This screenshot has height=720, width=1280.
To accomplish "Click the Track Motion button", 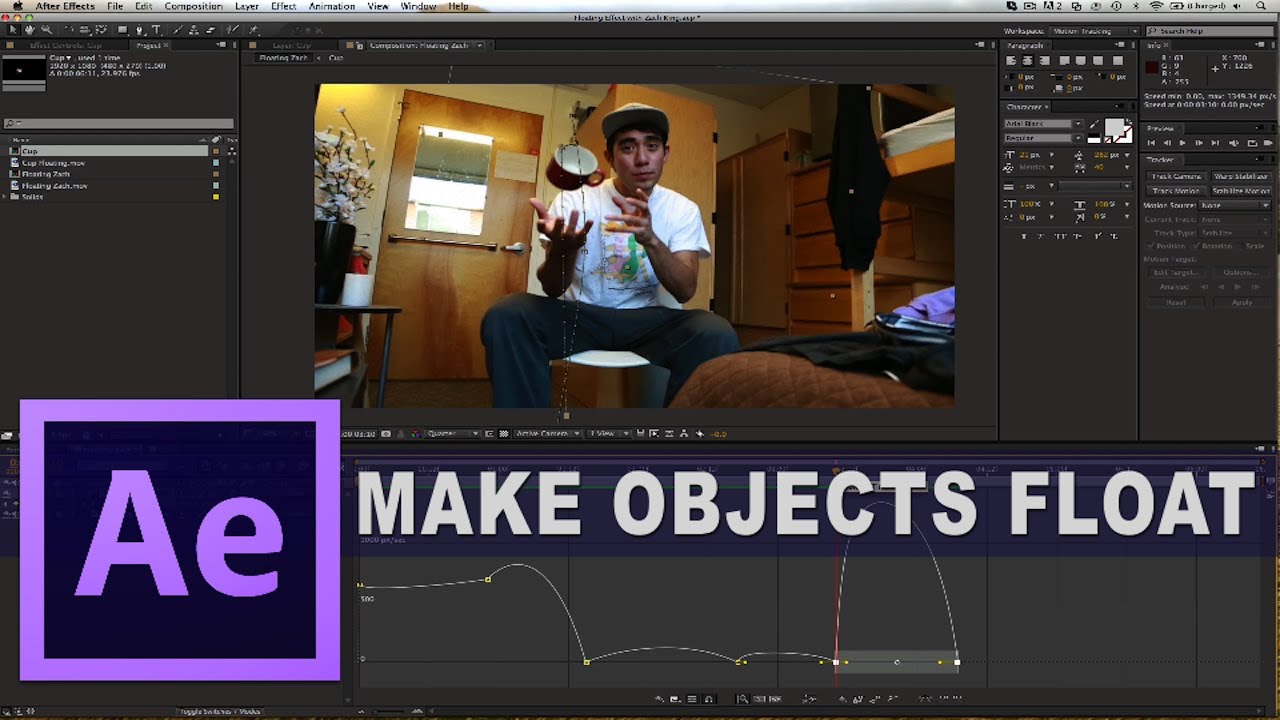I will coord(1176,191).
